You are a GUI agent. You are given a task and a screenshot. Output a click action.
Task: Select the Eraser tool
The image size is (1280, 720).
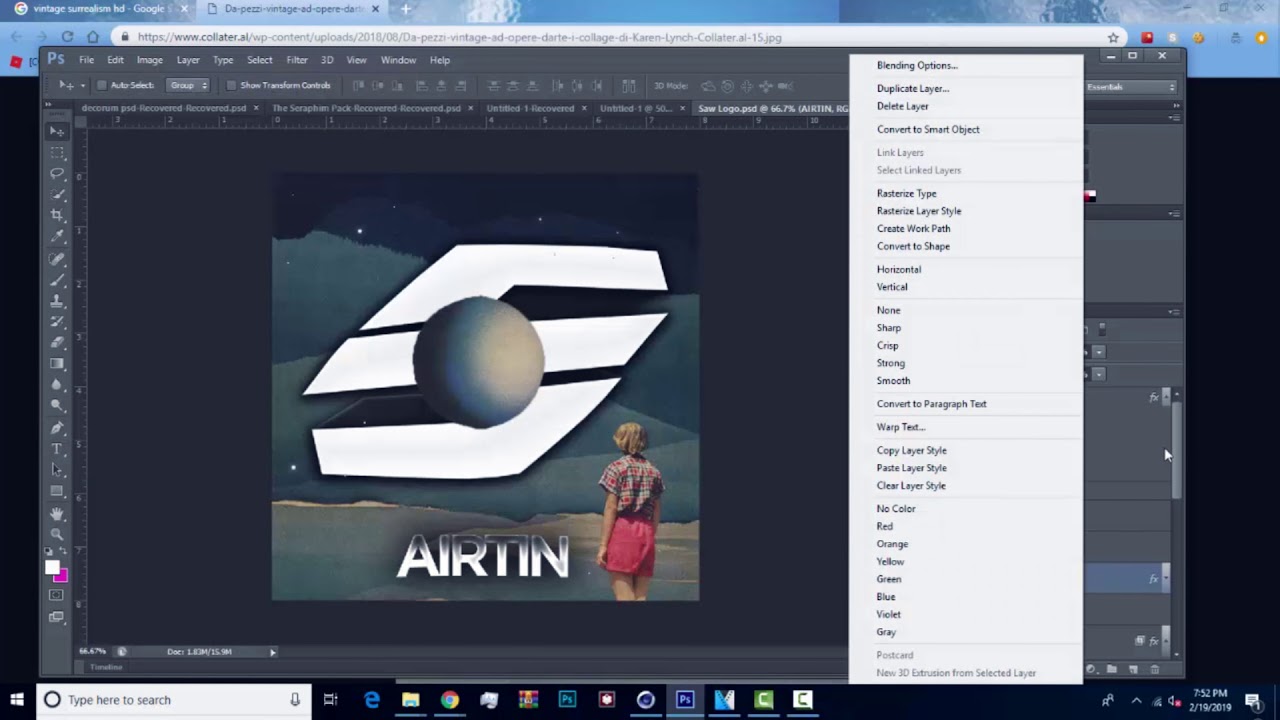pos(57,342)
